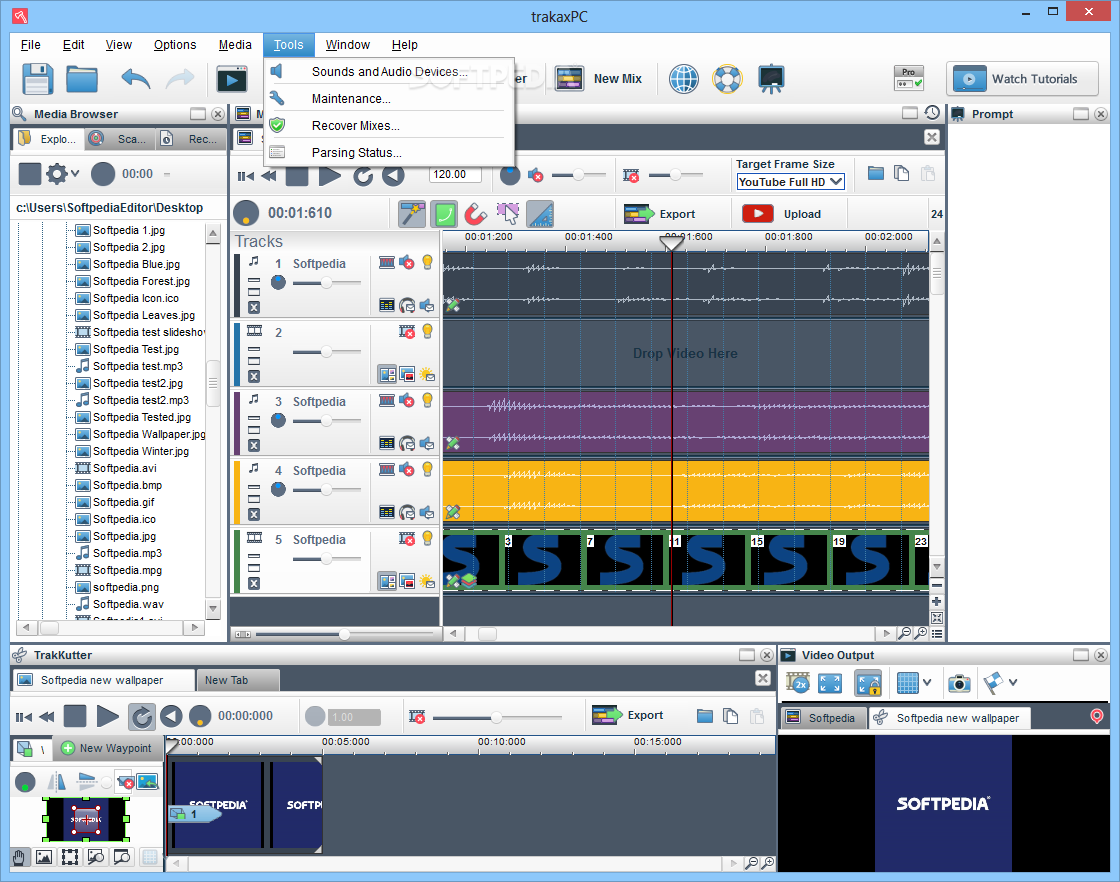Image resolution: width=1120 pixels, height=882 pixels.
Task: Click the history clock icon above timeline
Action: click(x=932, y=113)
